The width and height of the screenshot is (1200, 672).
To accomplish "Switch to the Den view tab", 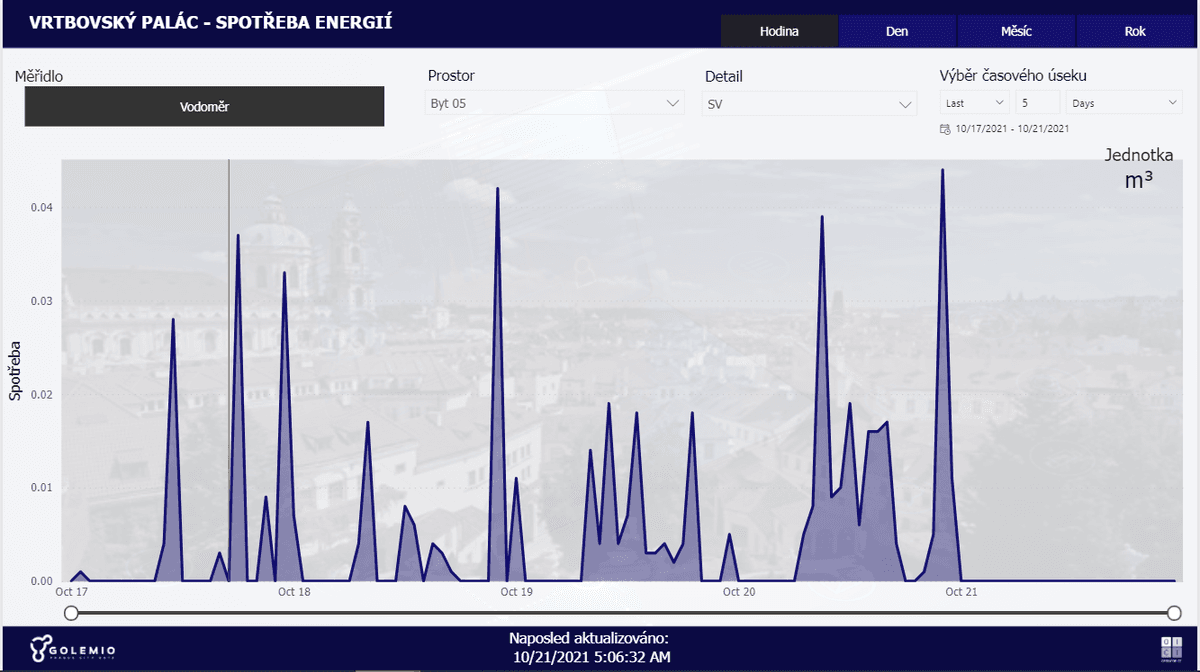I will pyautogui.click(x=897, y=31).
